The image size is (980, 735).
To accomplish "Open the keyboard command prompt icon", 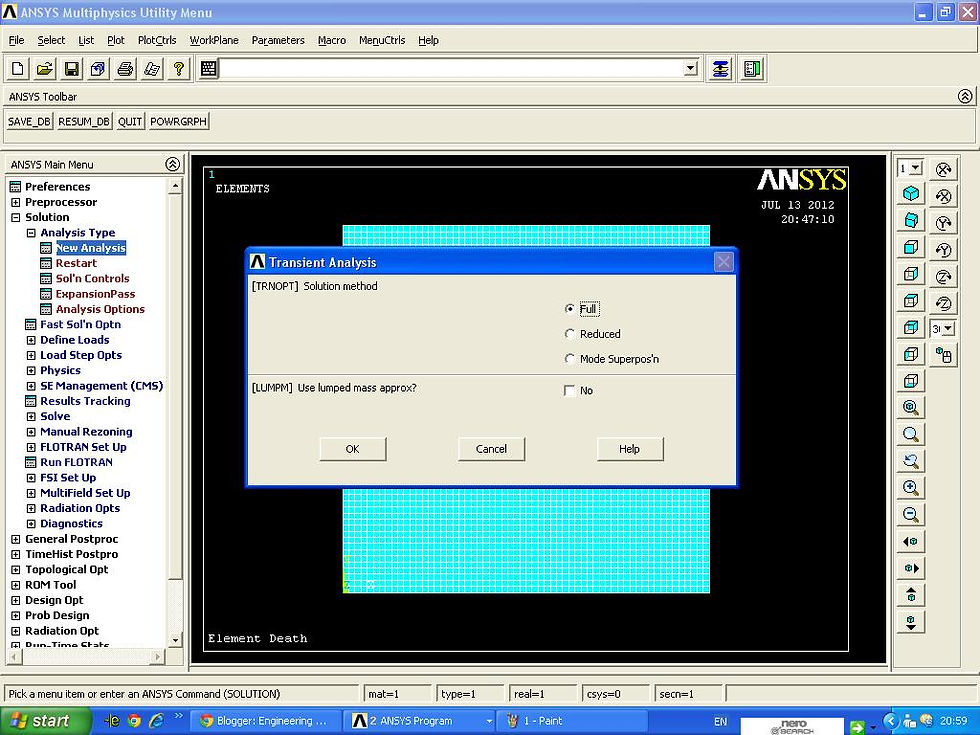I will 209,69.
